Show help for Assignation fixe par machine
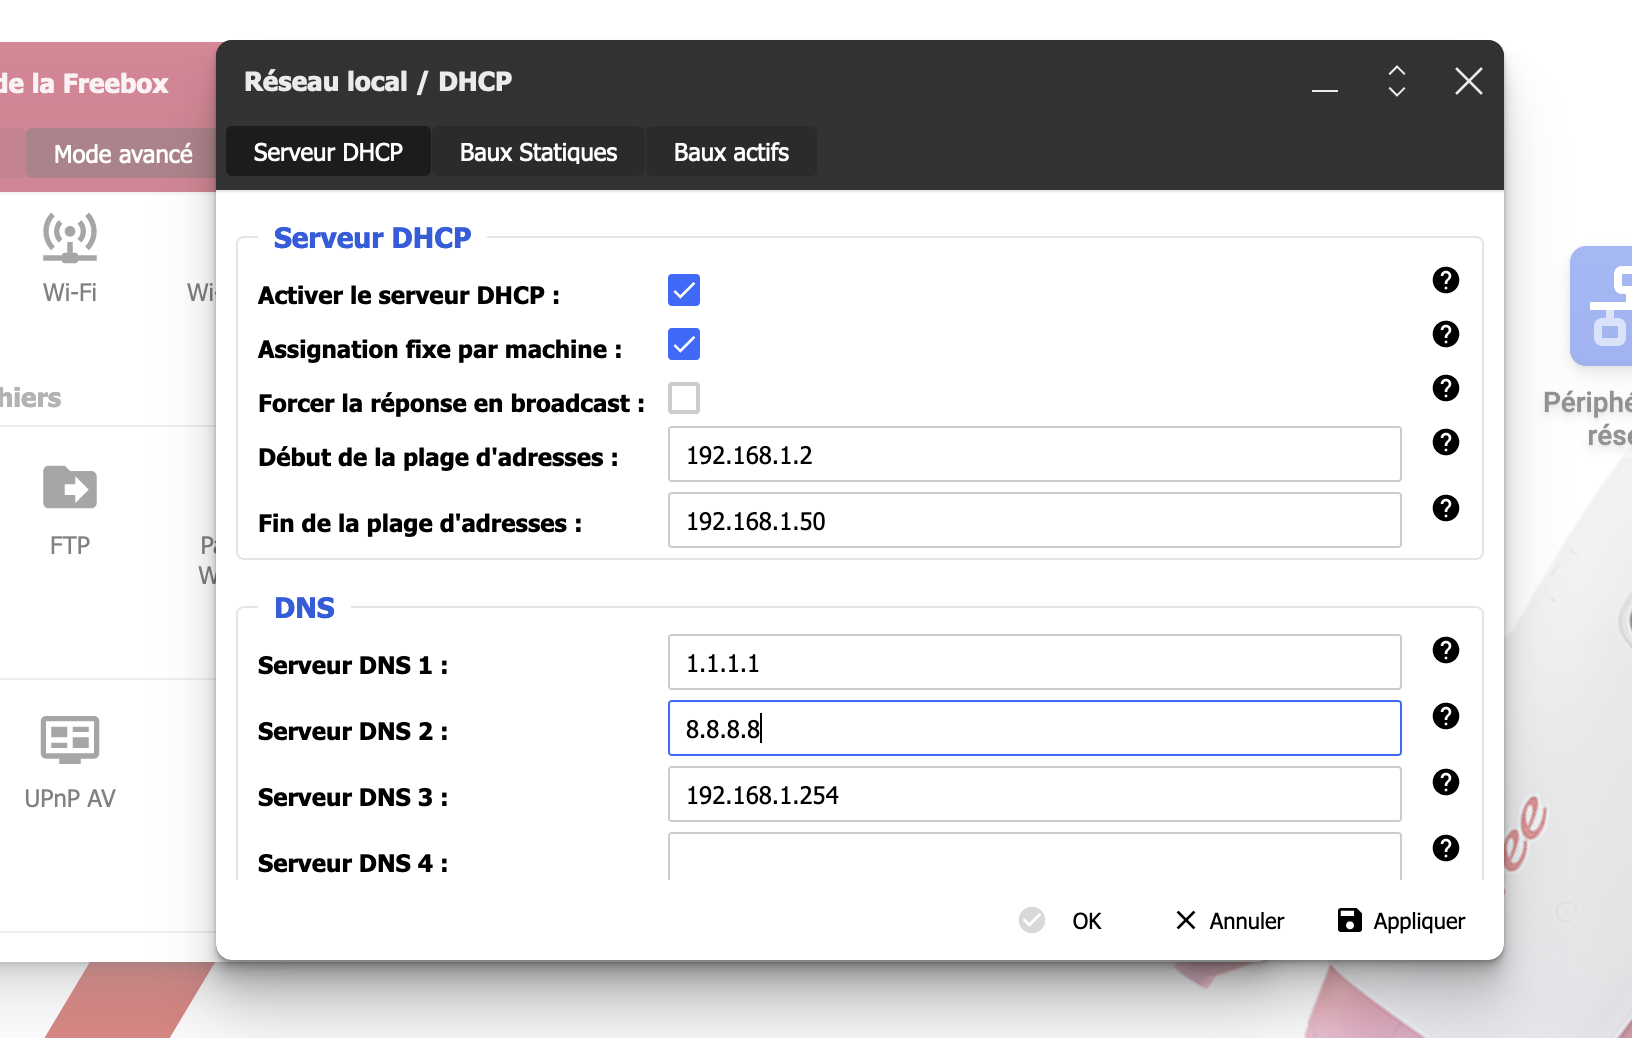1632x1038 pixels. tap(1445, 334)
